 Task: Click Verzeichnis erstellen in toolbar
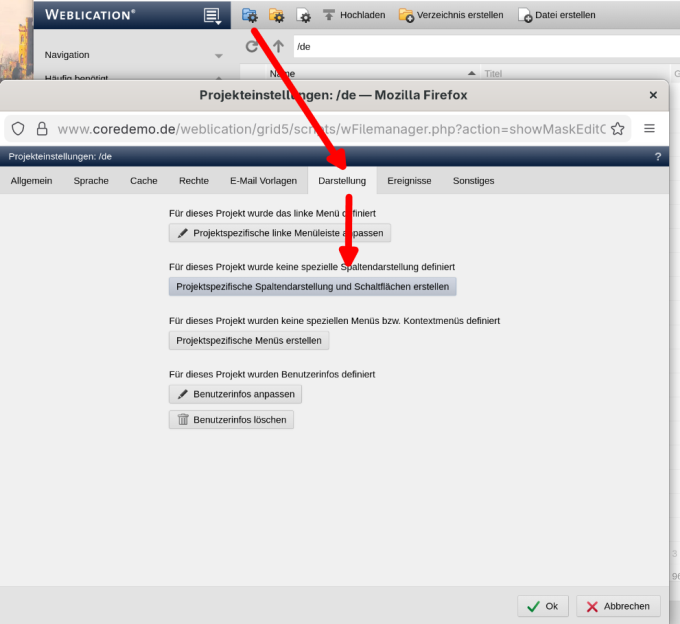pos(451,15)
